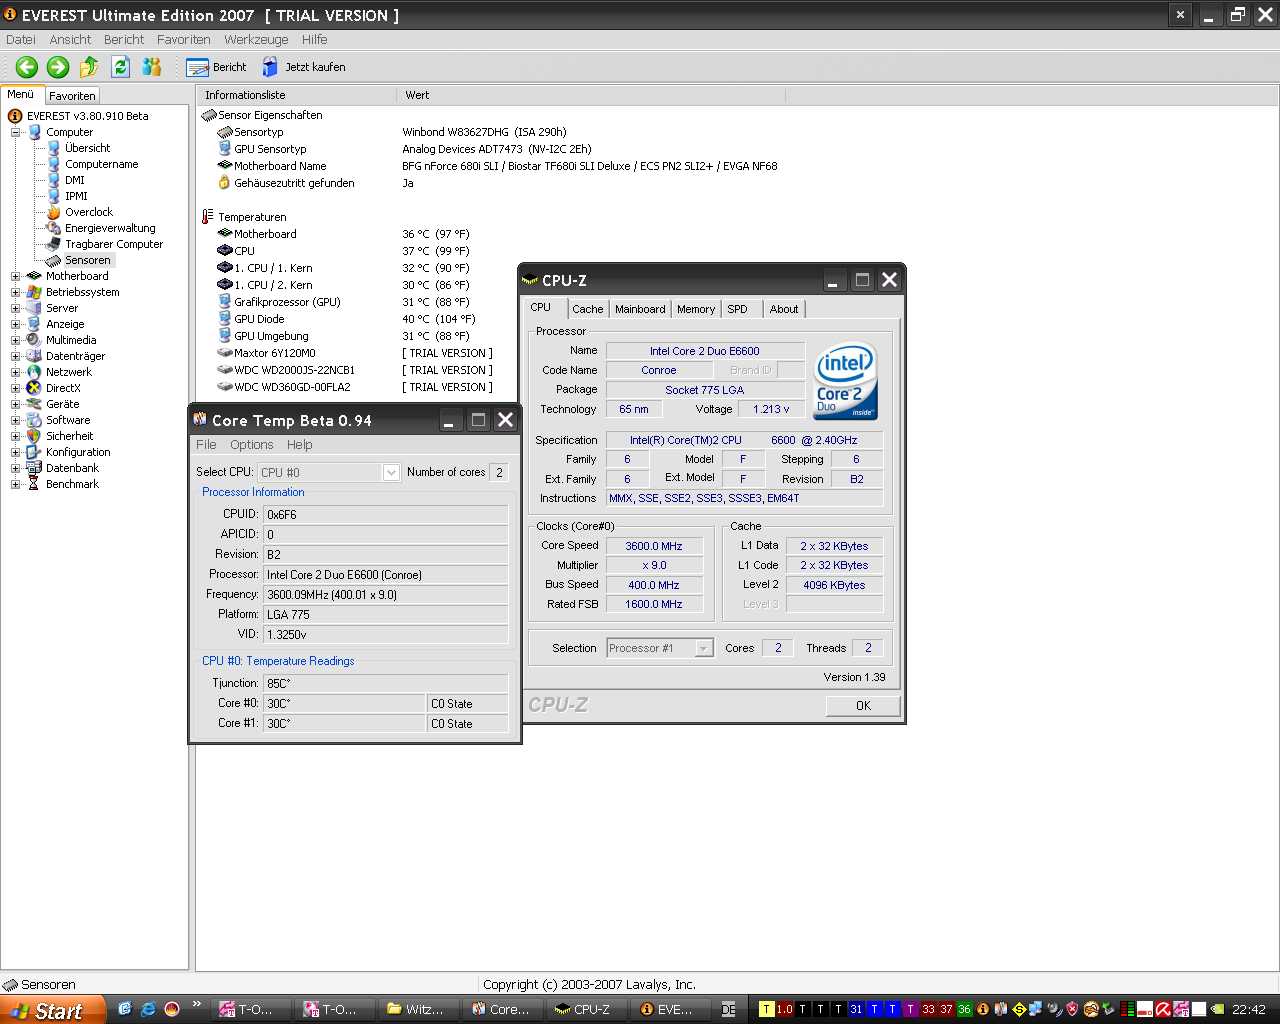
Task: Switch to the Memory tab in CPU-Z
Action: click(696, 309)
